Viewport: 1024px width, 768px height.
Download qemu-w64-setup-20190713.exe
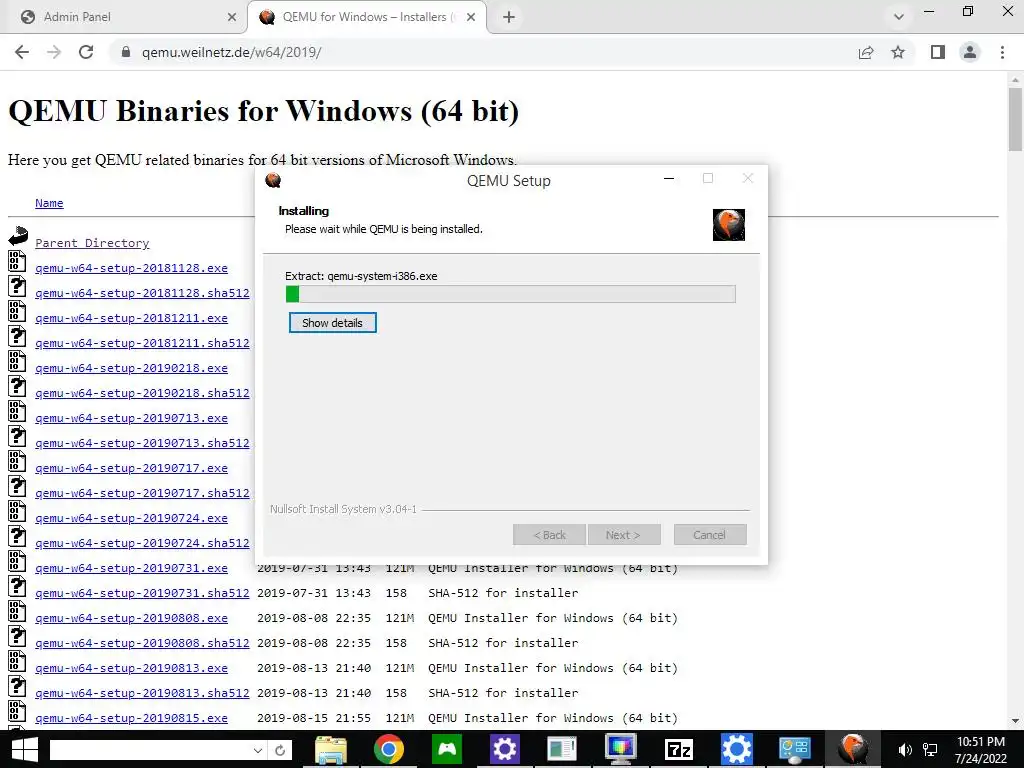pos(131,418)
